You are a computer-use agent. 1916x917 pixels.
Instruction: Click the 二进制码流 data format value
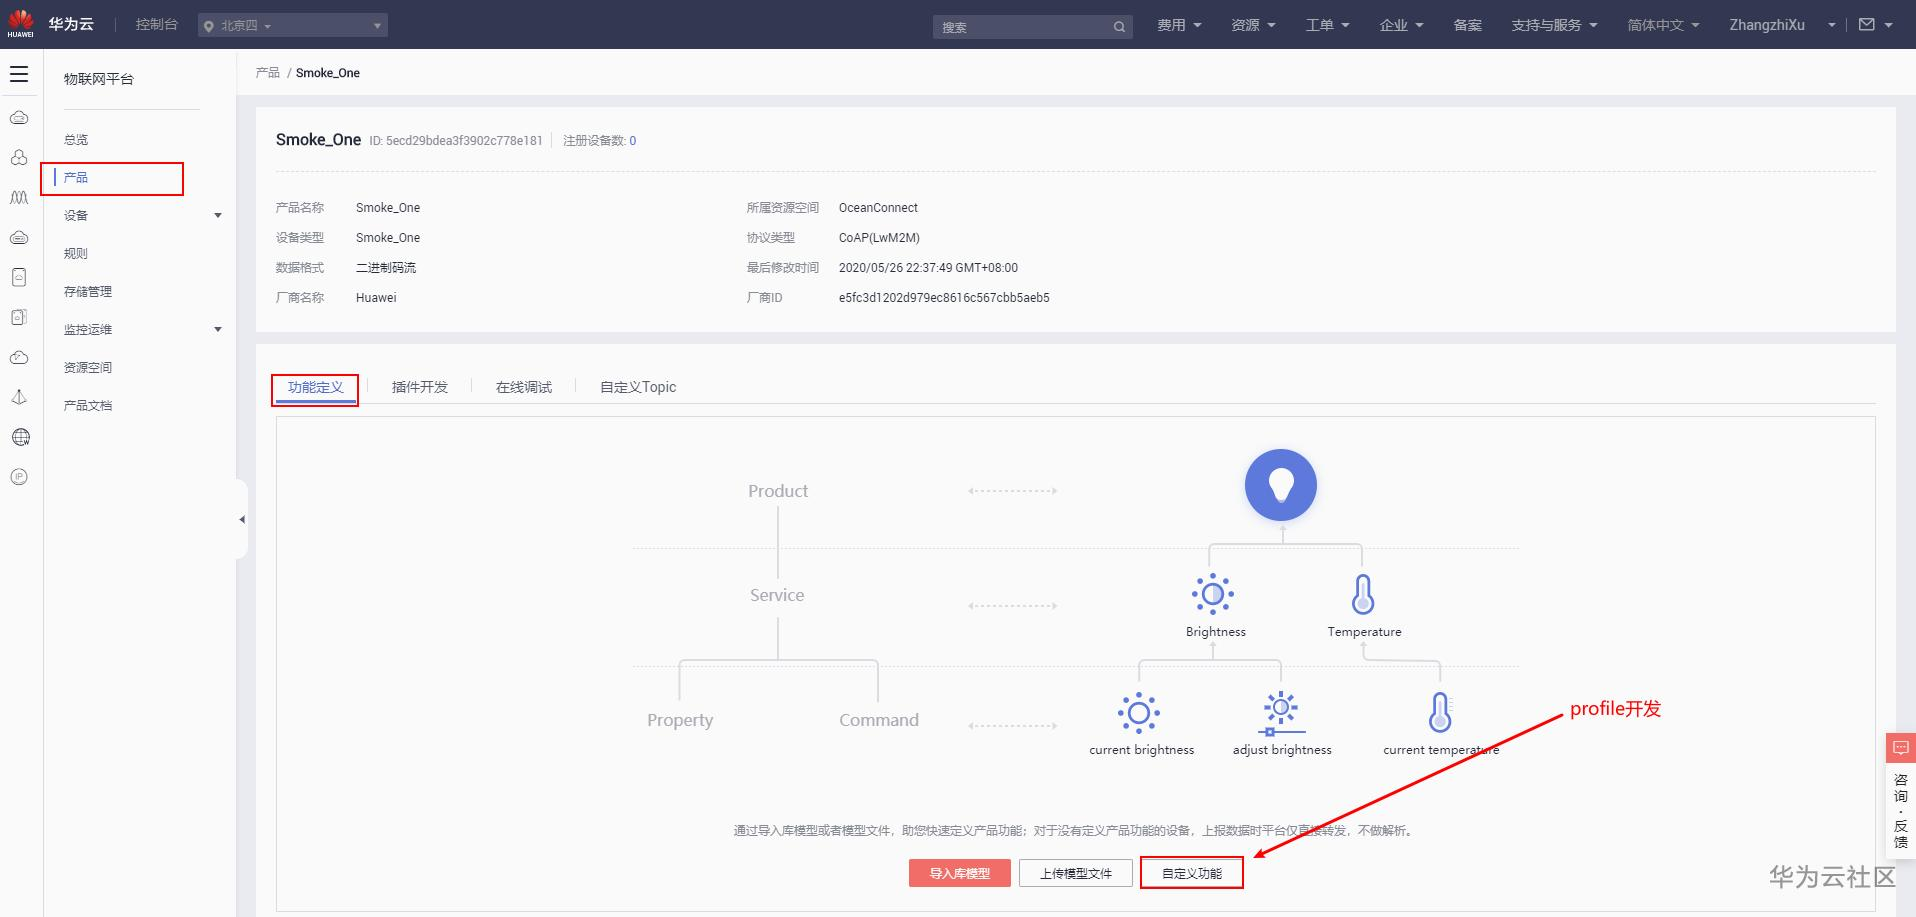tap(386, 268)
